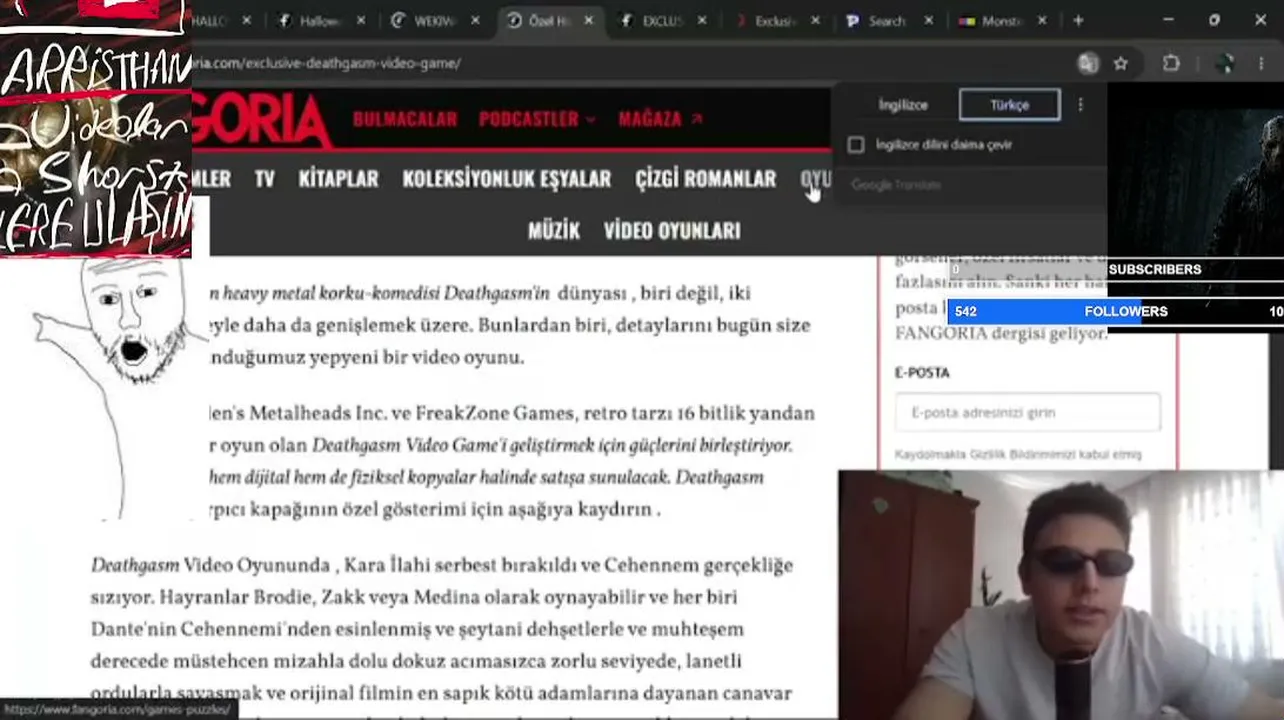This screenshot has height=720, width=1284.
Task: Open the MÜZİK navigation item
Action: [x=554, y=231]
